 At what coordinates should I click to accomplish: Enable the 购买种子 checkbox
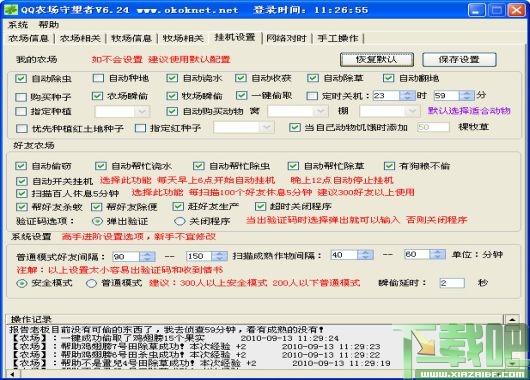pyautogui.click(x=21, y=97)
